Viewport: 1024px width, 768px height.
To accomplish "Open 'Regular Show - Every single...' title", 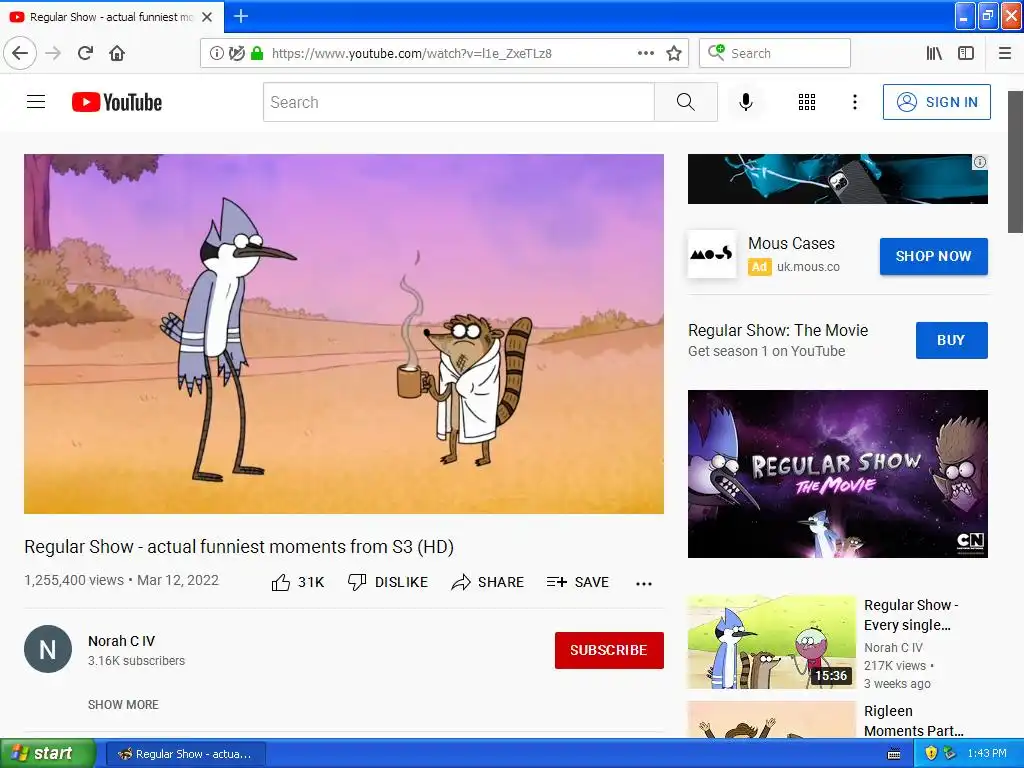I will click(x=910, y=615).
